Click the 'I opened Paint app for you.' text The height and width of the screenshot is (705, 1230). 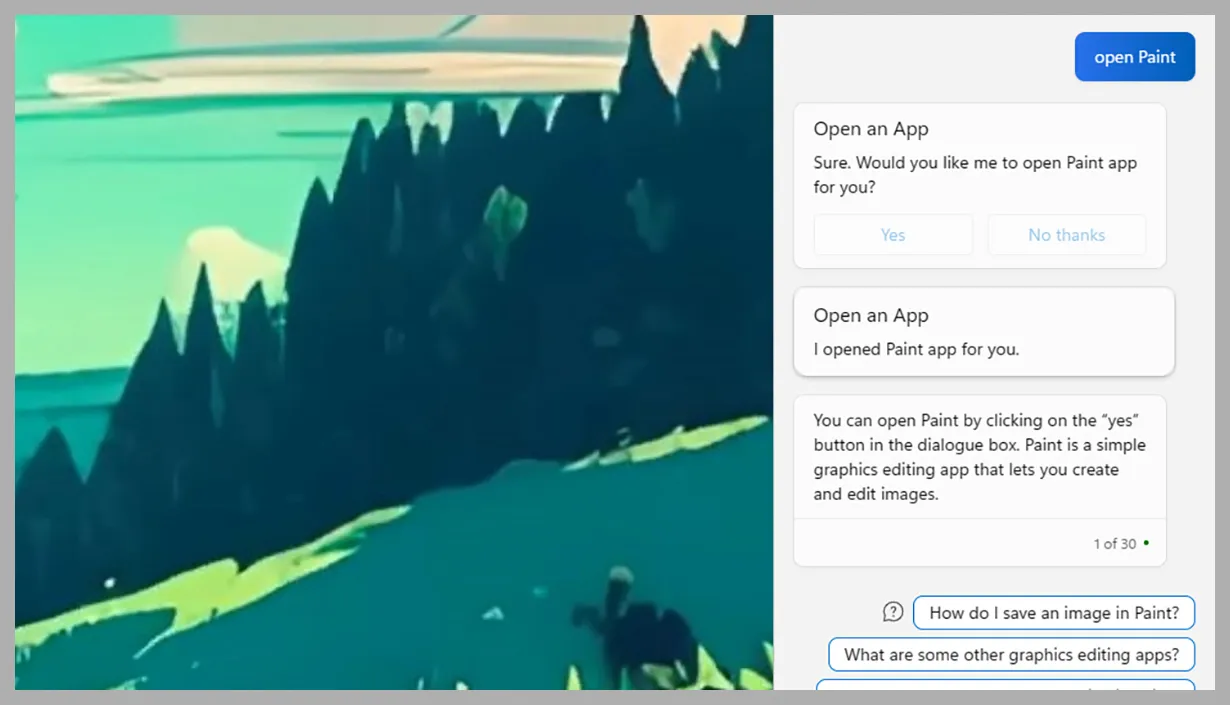click(916, 350)
